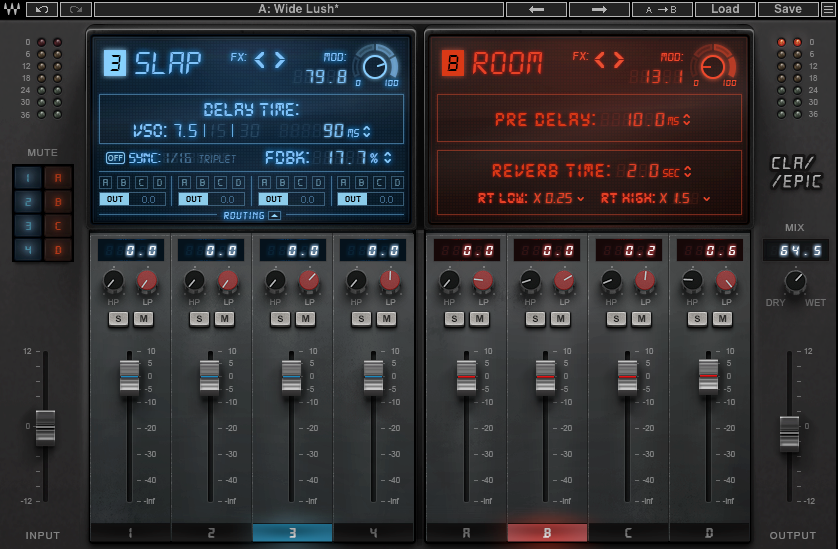The height and width of the screenshot is (549, 838).
Task: Solo reverb channel B with S button
Action: [535, 319]
